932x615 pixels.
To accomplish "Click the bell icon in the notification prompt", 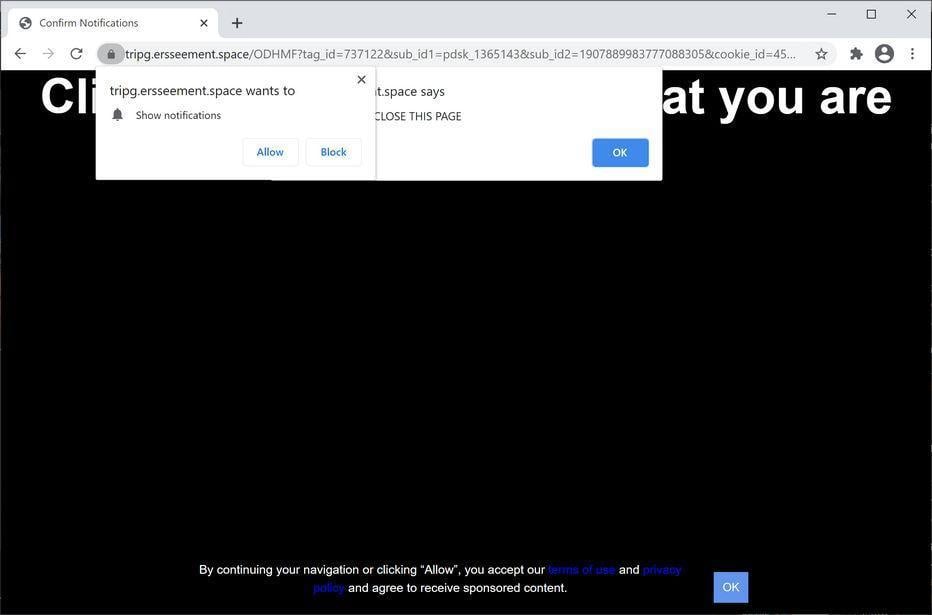I will [117, 114].
